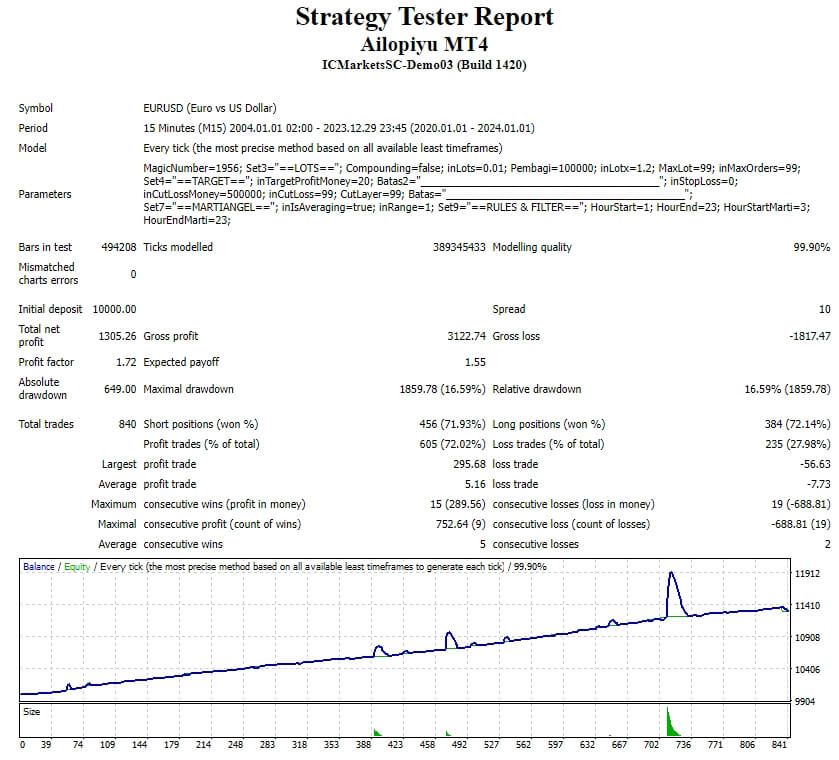This screenshot has height=760, width=839.
Task: Click the largest loss trade value "-56.63"
Action: pos(815,464)
